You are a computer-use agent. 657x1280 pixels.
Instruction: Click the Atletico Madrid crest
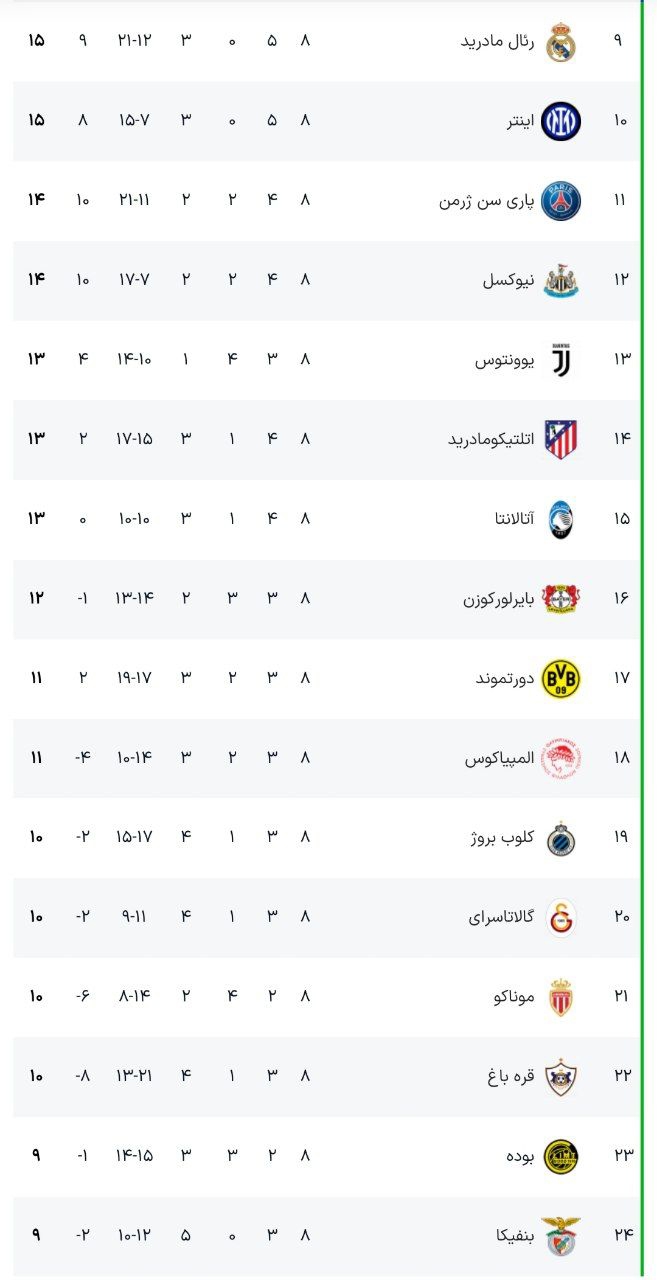(561, 439)
